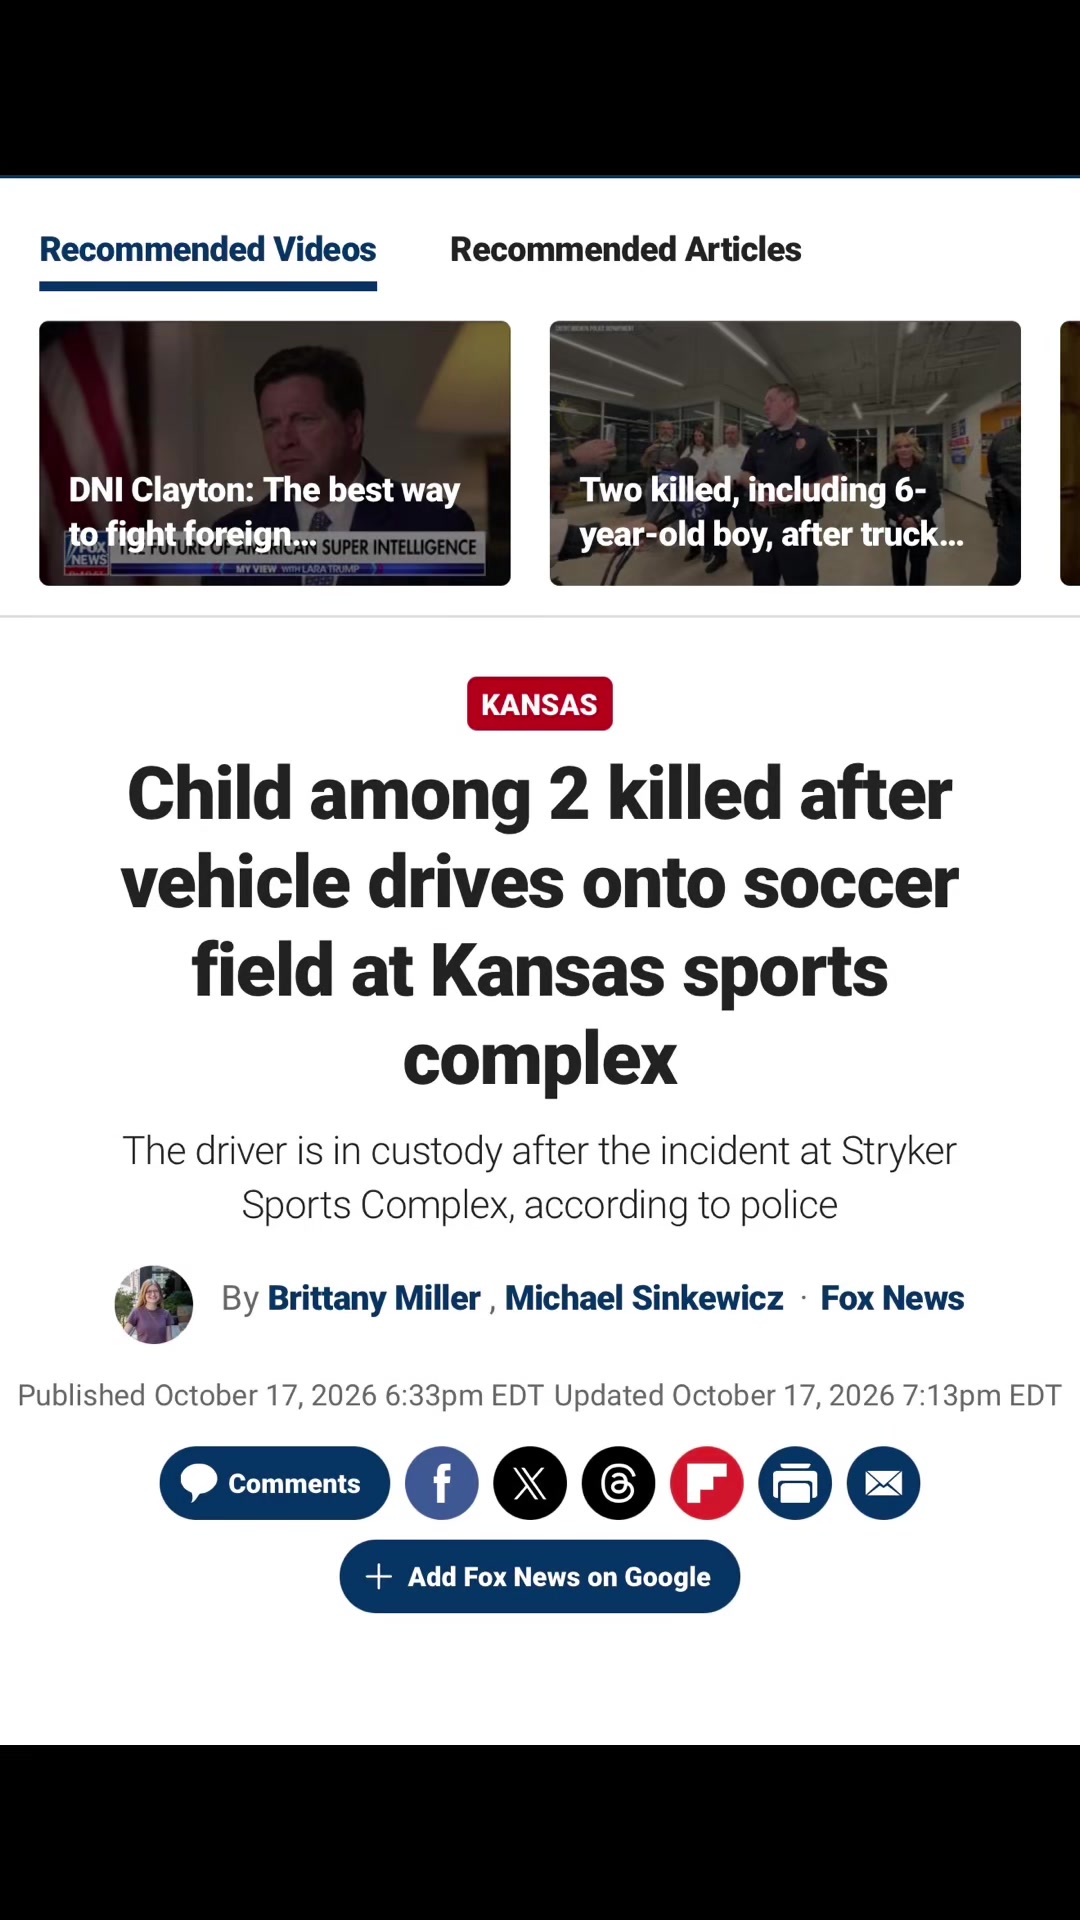Screen dimensions: 1080x1920
Task: Open the partially visible third video card
Action: point(1070,453)
